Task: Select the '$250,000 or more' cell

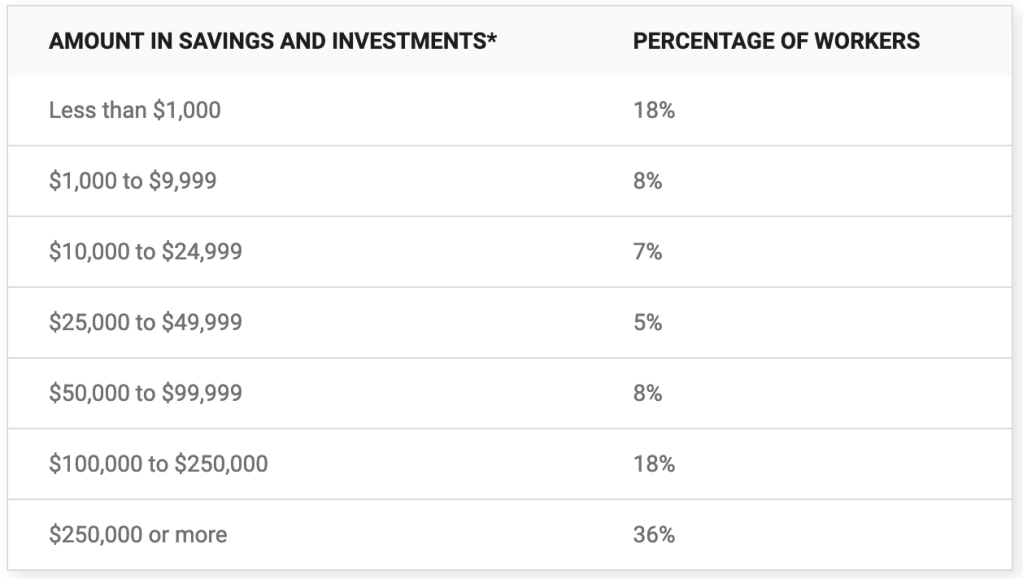Action: pos(138,535)
